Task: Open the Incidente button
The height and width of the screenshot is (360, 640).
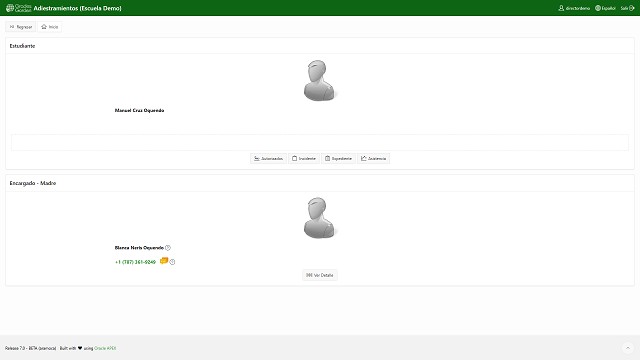Action: [304, 158]
